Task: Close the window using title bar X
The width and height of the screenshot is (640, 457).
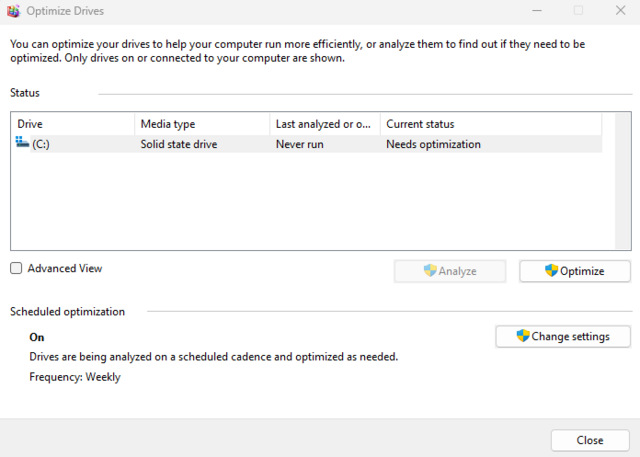Action: tap(620, 11)
